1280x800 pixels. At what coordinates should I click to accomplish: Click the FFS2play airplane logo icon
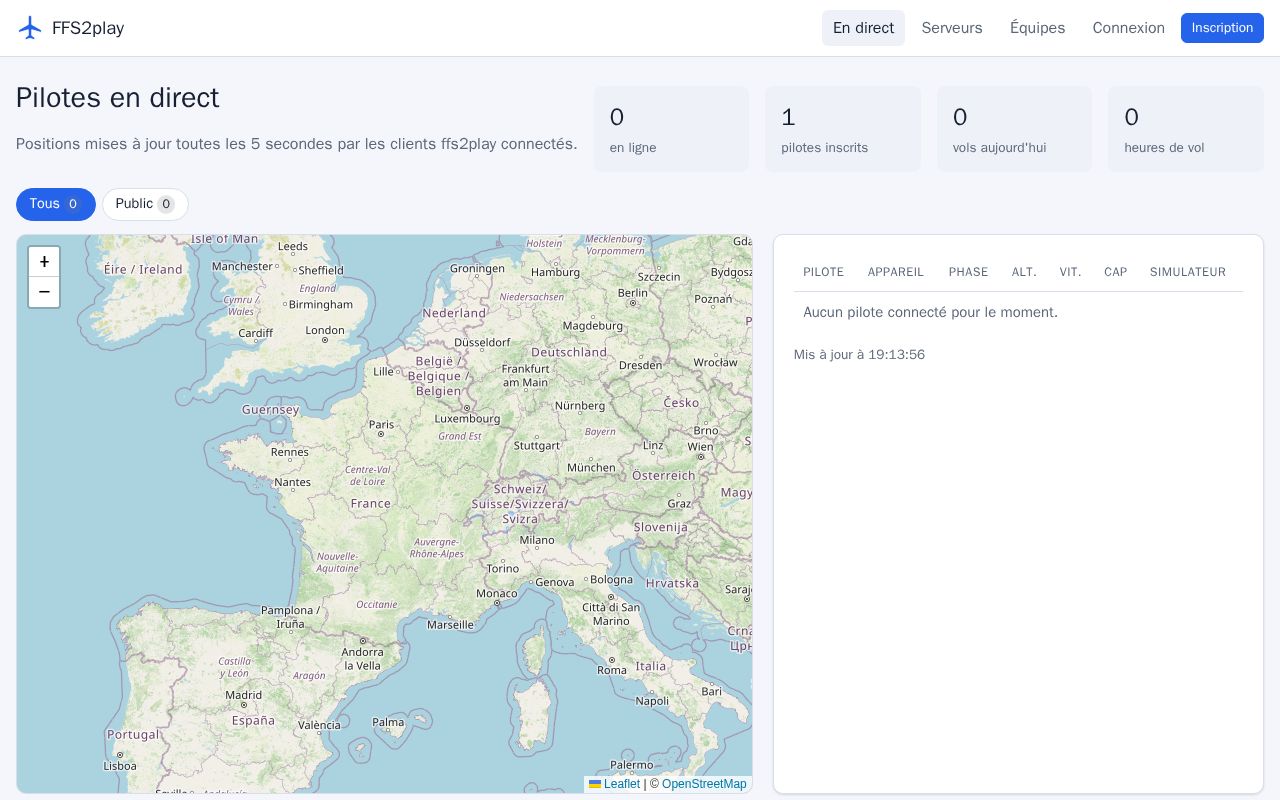point(30,28)
